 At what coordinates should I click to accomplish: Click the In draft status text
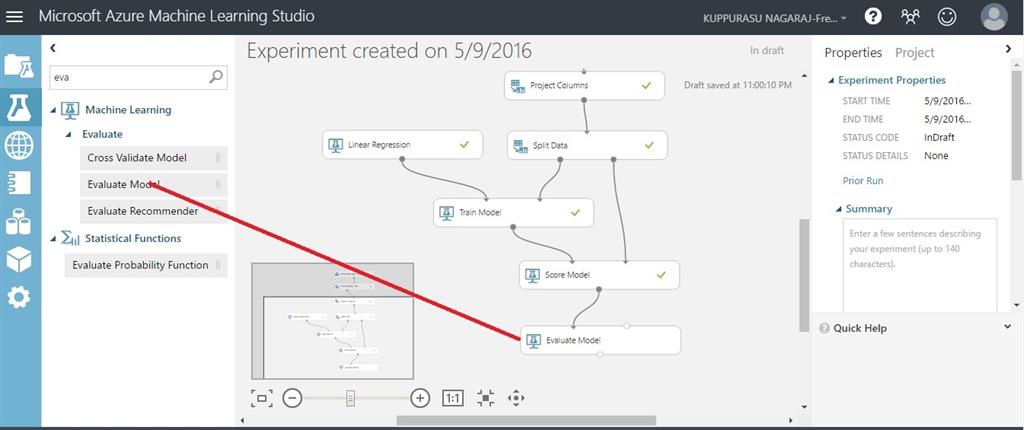pos(767,50)
